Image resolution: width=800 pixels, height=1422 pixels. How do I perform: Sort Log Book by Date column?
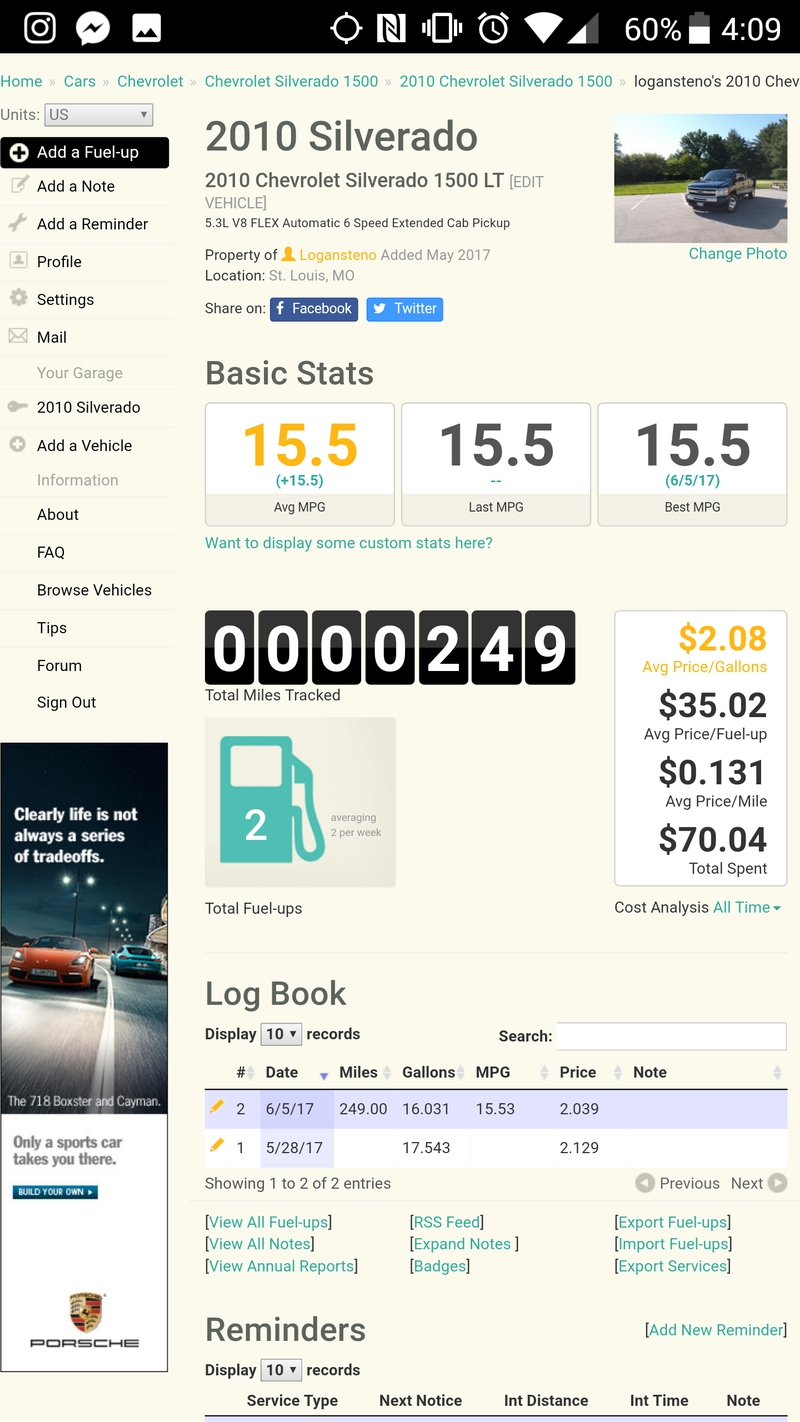click(x=296, y=1072)
